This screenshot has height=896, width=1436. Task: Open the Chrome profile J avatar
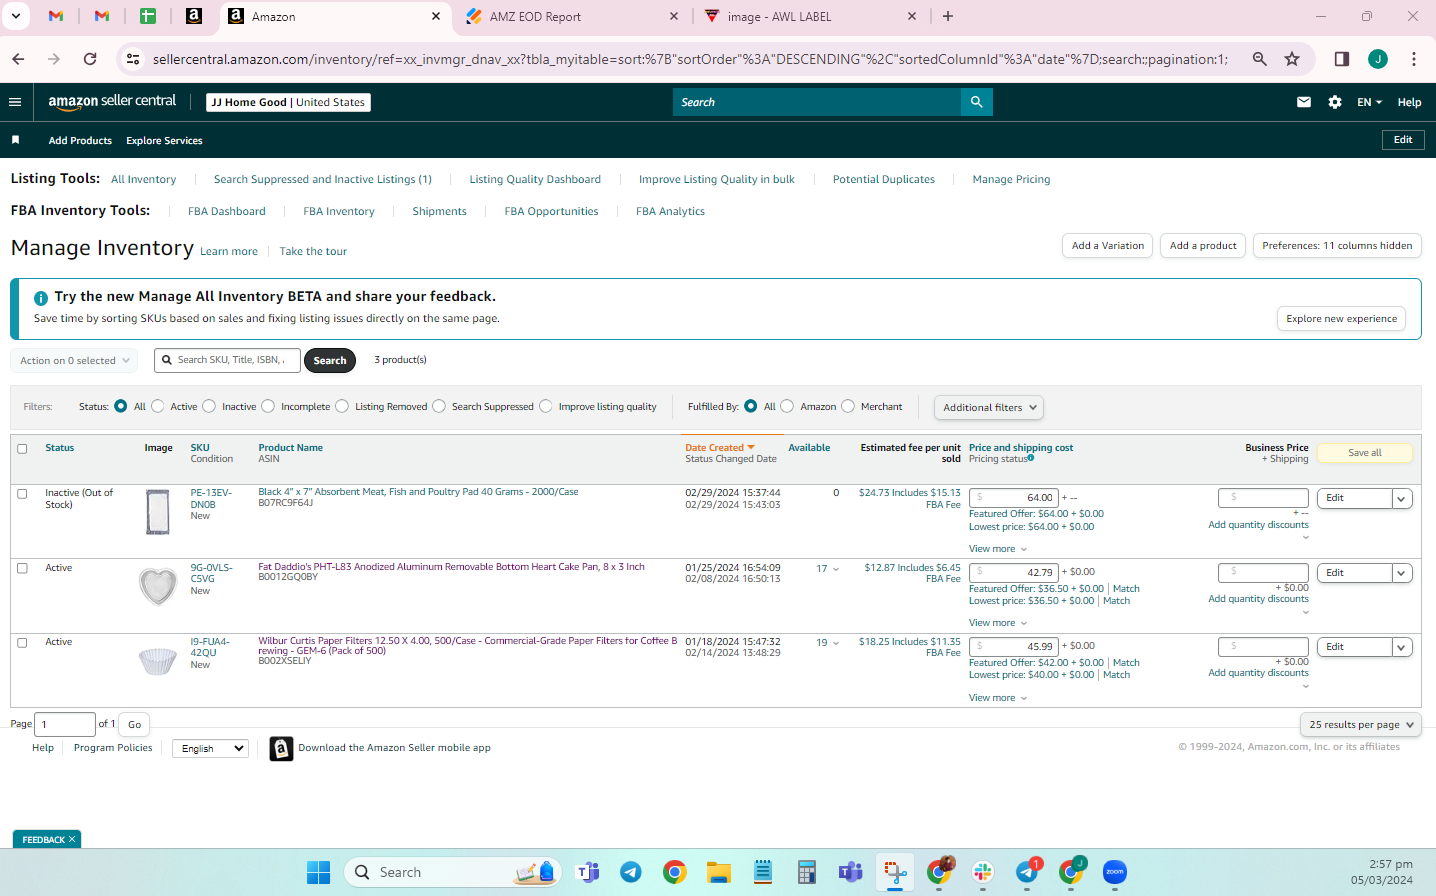[1378, 59]
